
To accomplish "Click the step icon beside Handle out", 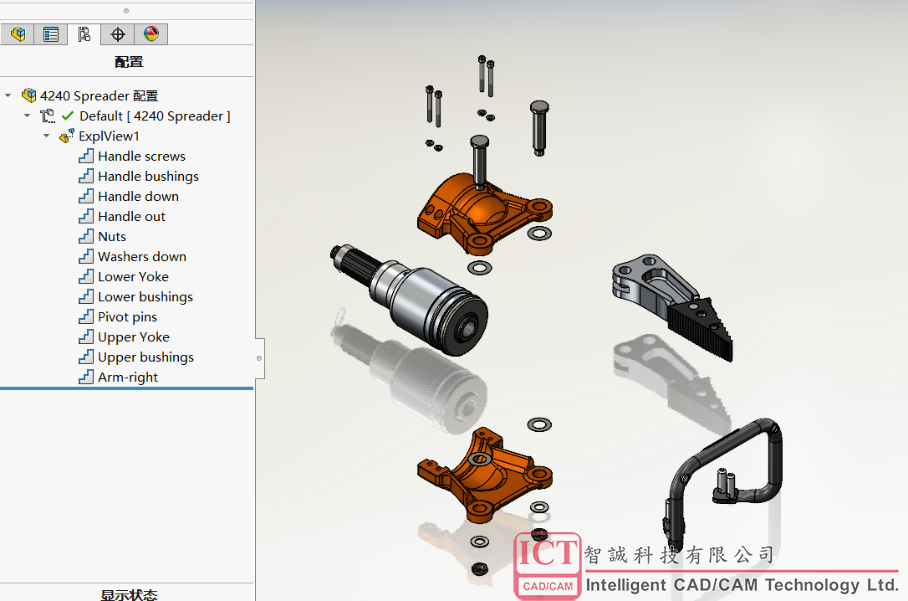I will 86,216.
